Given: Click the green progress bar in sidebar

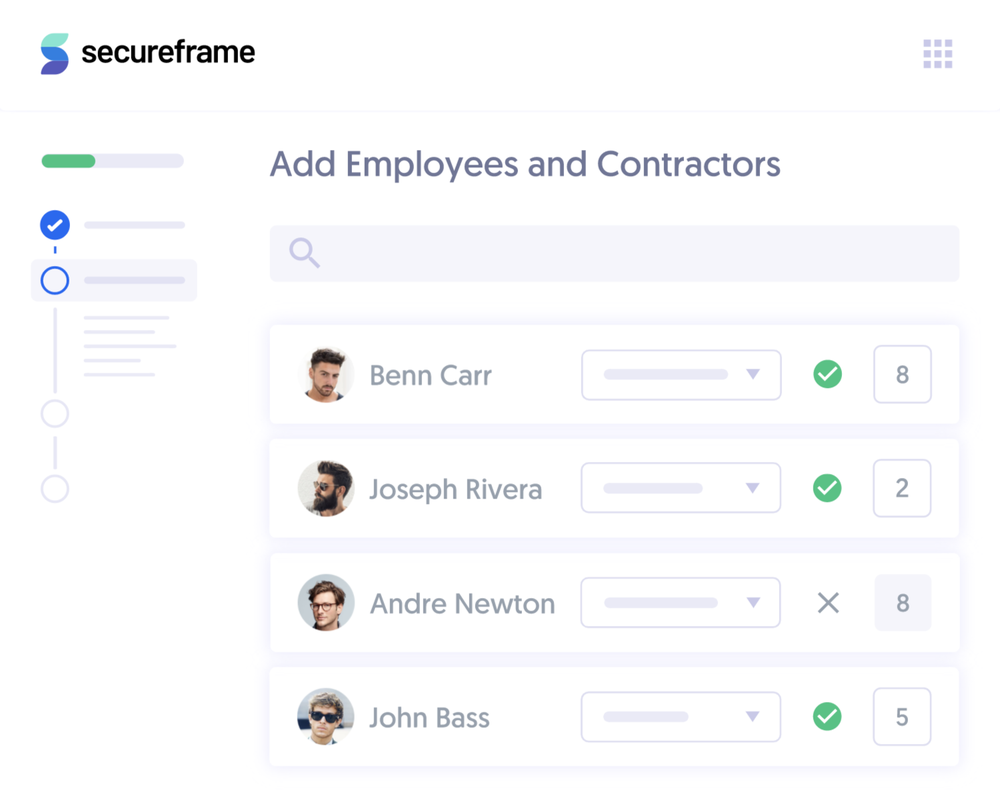Looking at the screenshot, I should [x=69, y=161].
